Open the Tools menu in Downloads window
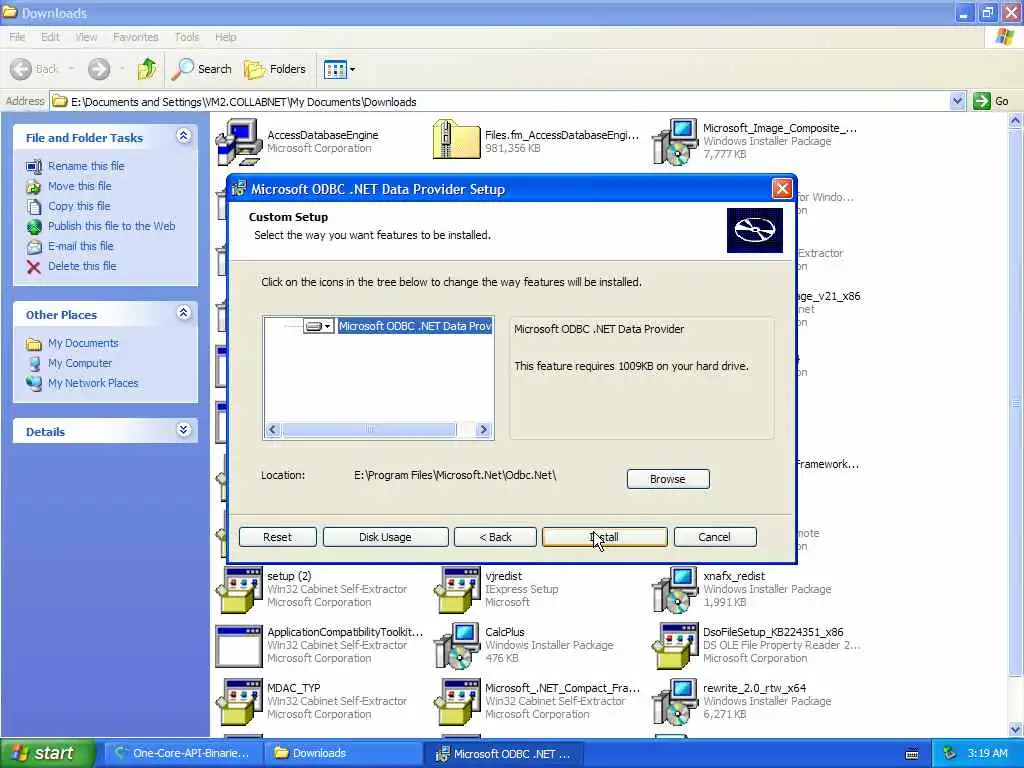 pyautogui.click(x=187, y=37)
